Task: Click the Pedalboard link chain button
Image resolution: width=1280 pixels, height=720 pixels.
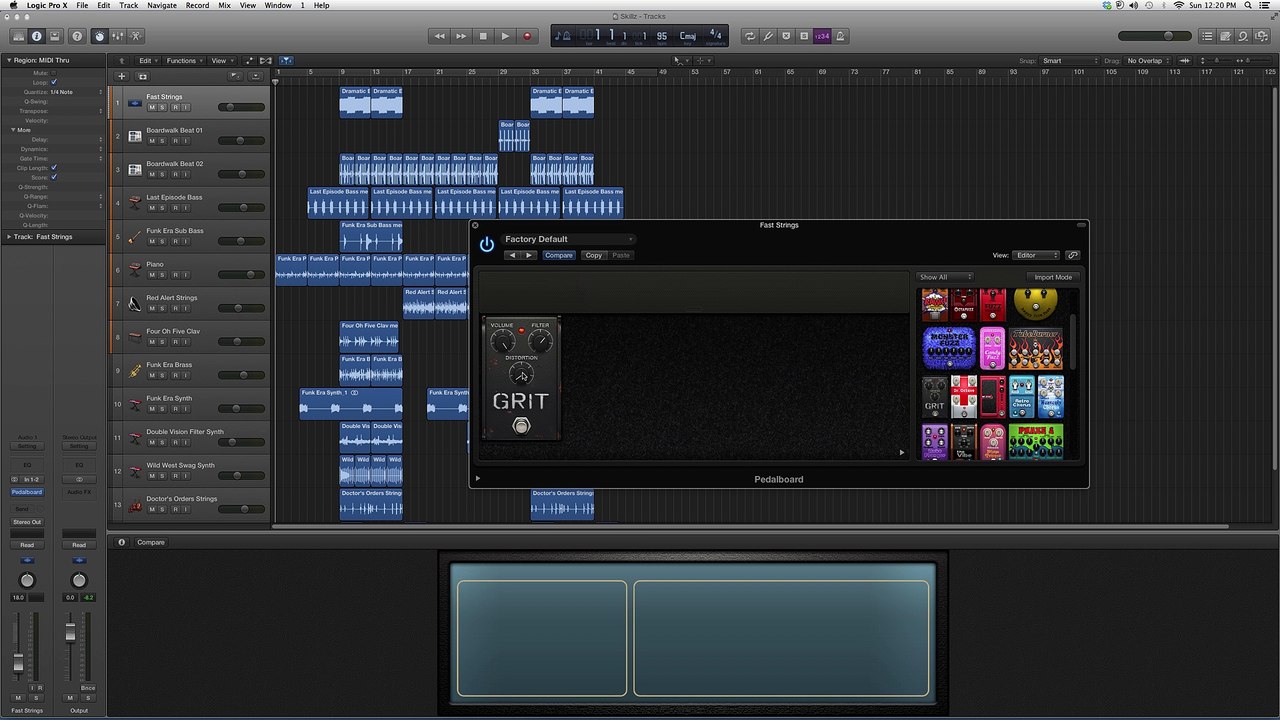Action: [1073, 255]
